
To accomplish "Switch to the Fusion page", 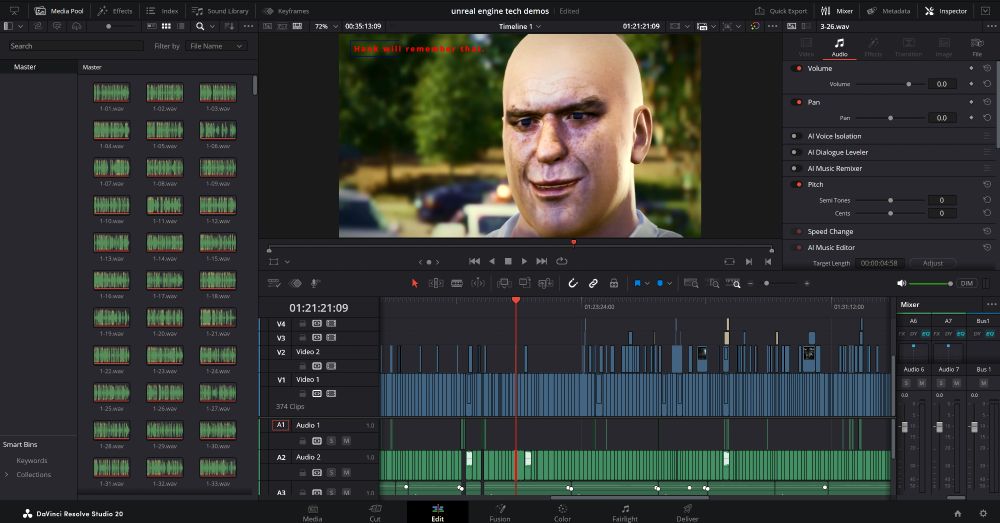I will 500,513.
